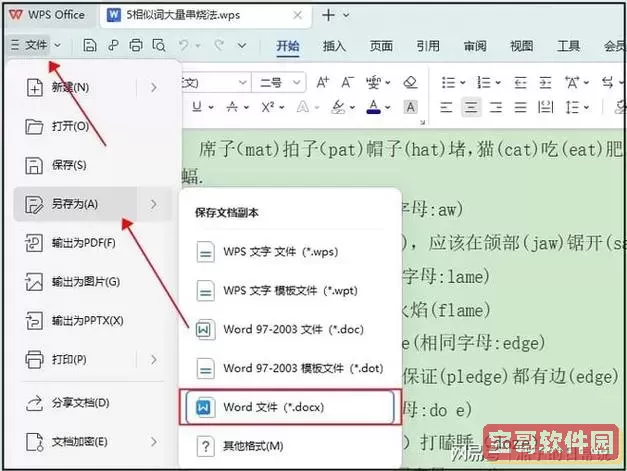Open the font color dropdown arrow
Viewport: 627px width, 471px height.
tap(388, 107)
